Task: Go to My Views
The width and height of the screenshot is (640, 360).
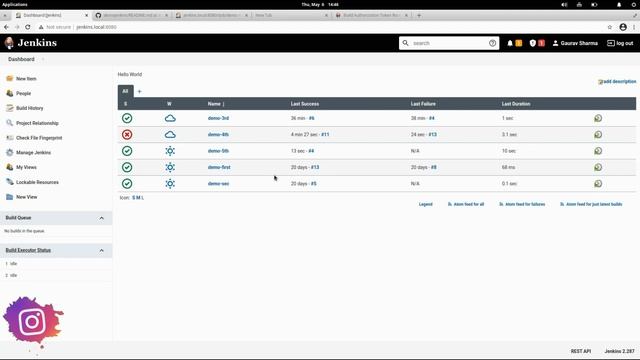Action: tap(26, 167)
